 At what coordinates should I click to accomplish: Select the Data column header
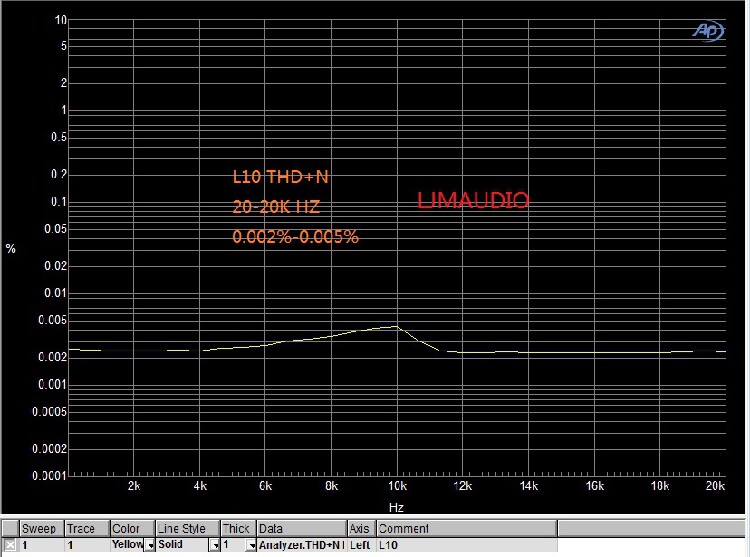[301, 528]
